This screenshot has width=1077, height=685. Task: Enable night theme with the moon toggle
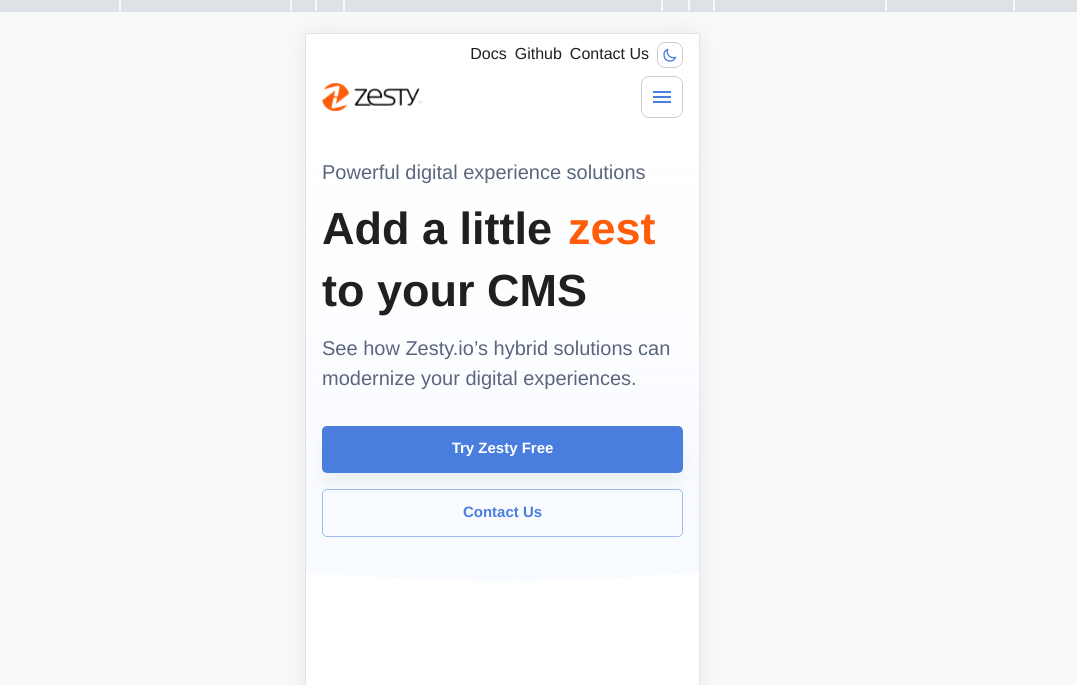(669, 55)
